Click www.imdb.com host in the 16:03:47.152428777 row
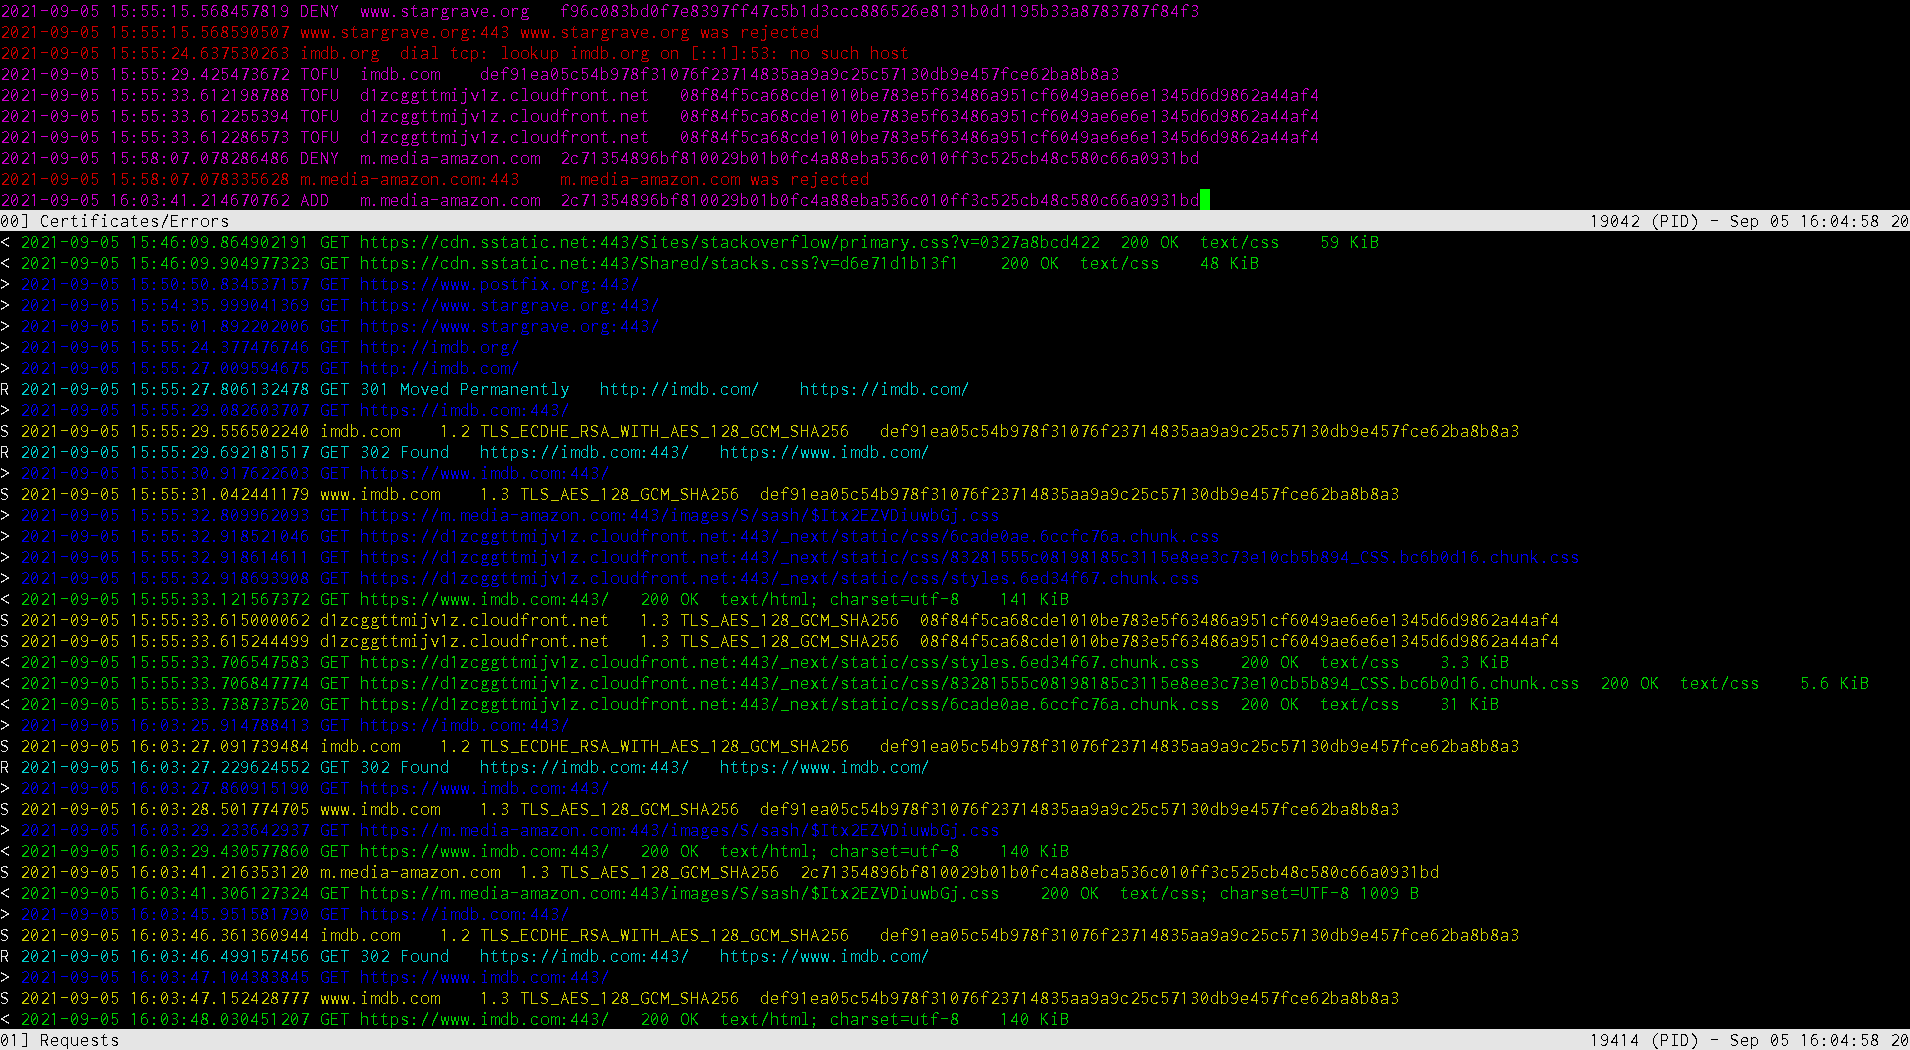Screen dimensions: 1910x1050 coord(380,998)
